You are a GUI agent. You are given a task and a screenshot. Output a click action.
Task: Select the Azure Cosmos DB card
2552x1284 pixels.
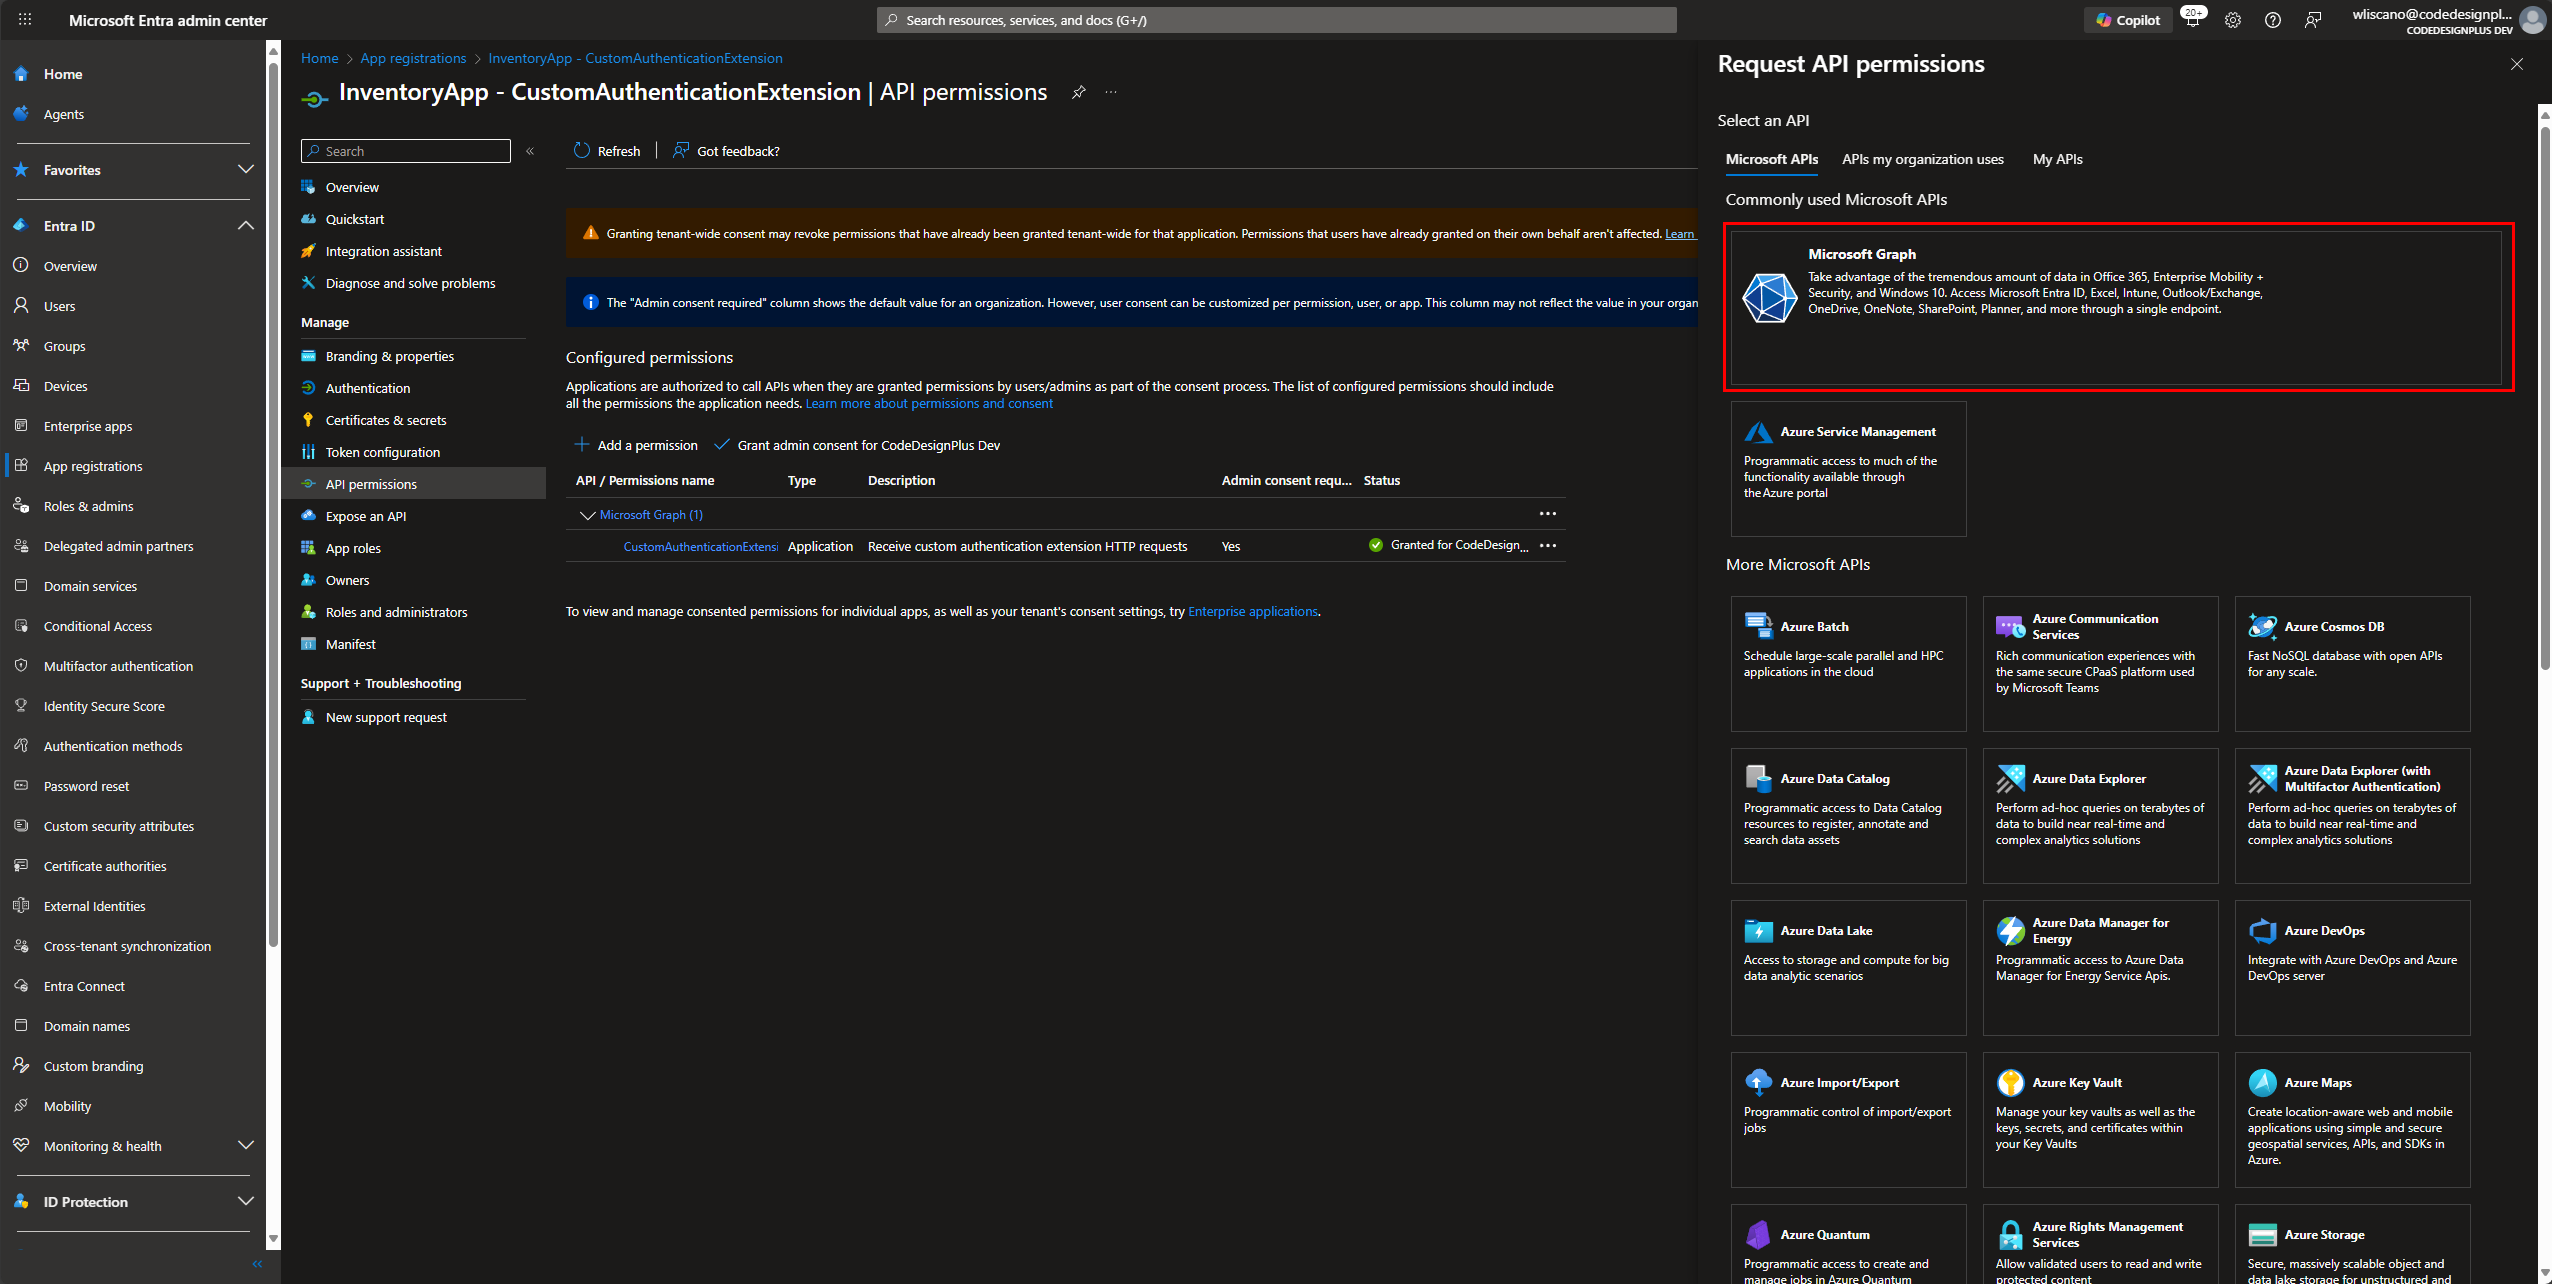click(2352, 664)
